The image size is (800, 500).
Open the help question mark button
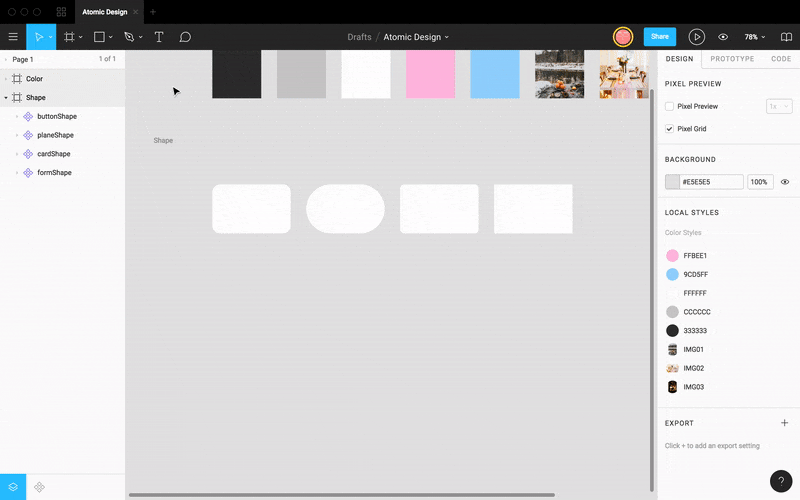(781, 481)
